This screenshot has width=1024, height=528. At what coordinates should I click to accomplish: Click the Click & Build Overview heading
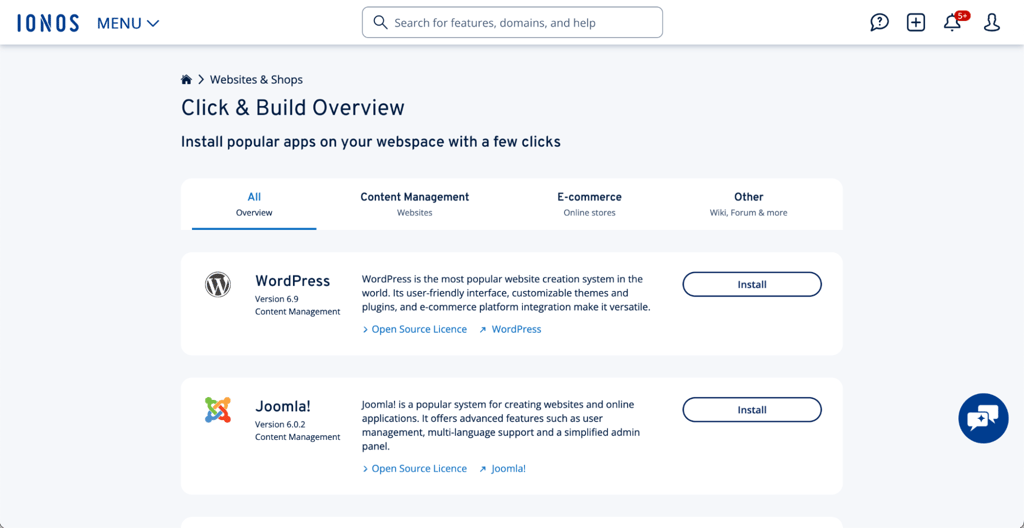point(293,108)
